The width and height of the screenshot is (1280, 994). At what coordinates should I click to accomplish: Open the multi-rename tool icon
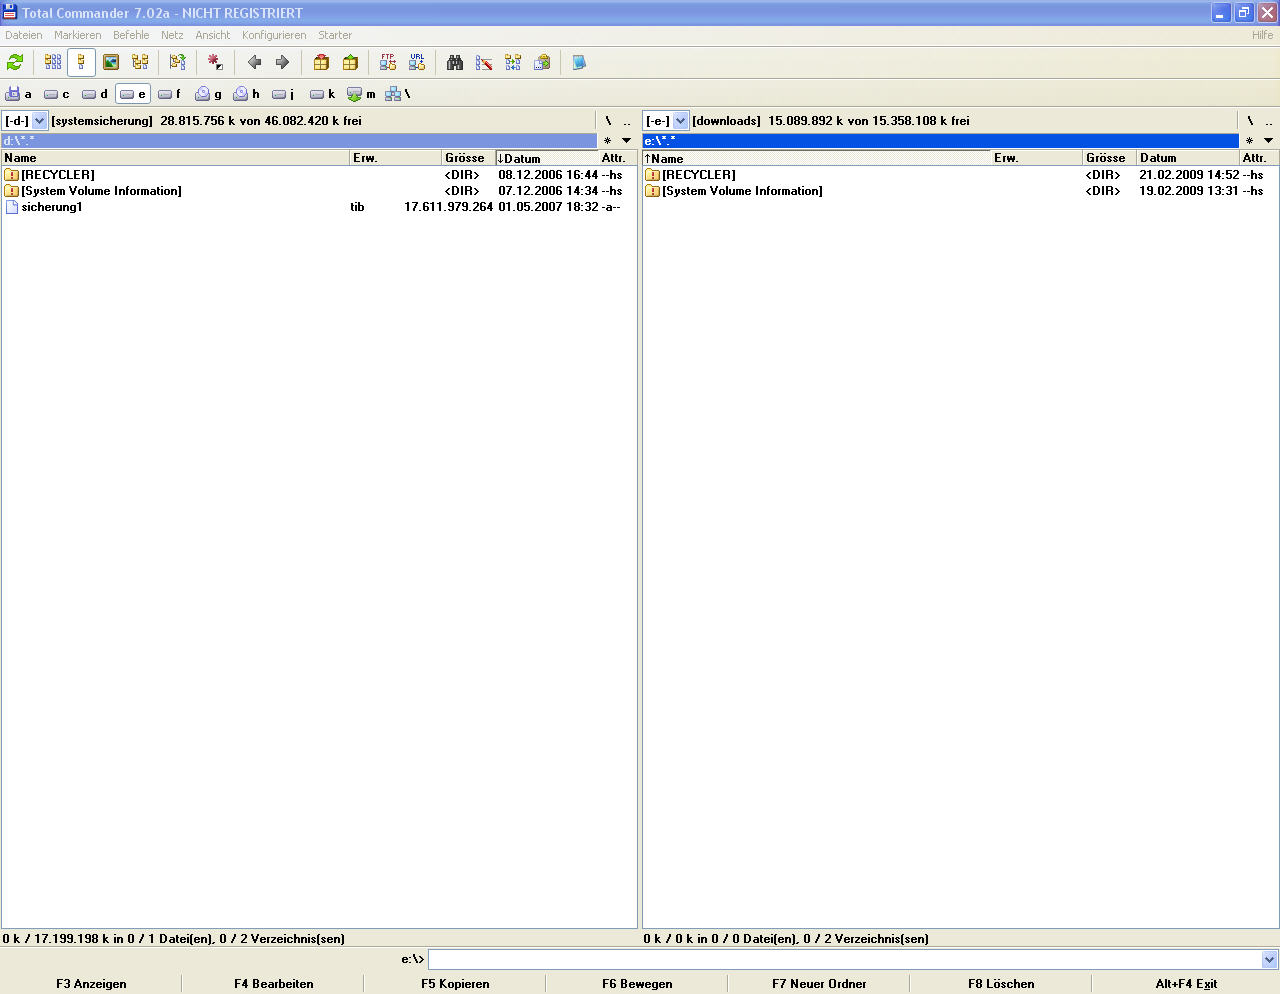tap(484, 62)
